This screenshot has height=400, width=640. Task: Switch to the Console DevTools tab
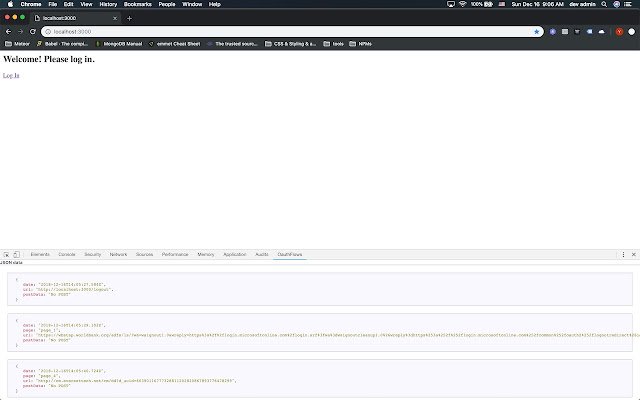[x=67, y=254]
